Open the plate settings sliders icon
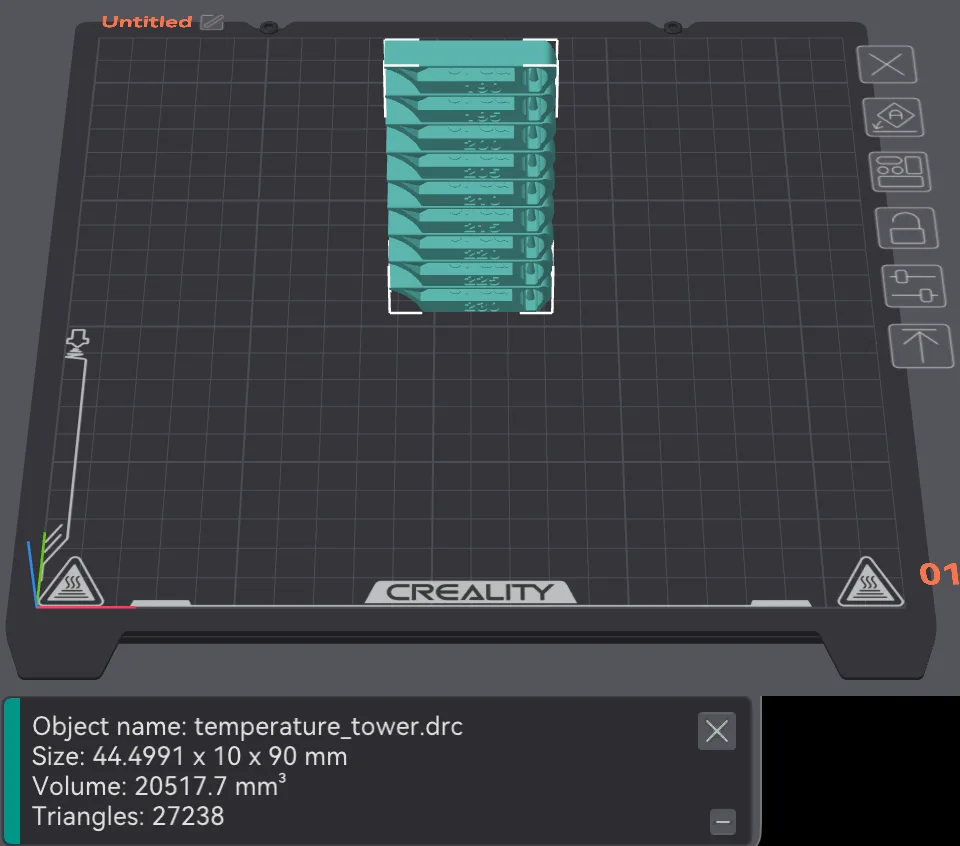 tap(913, 286)
